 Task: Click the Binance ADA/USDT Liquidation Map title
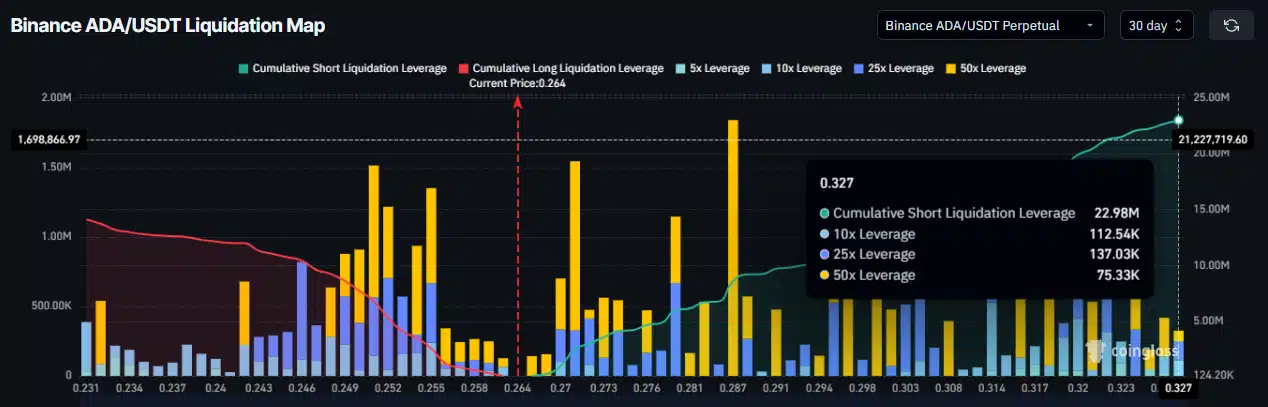[x=168, y=25]
